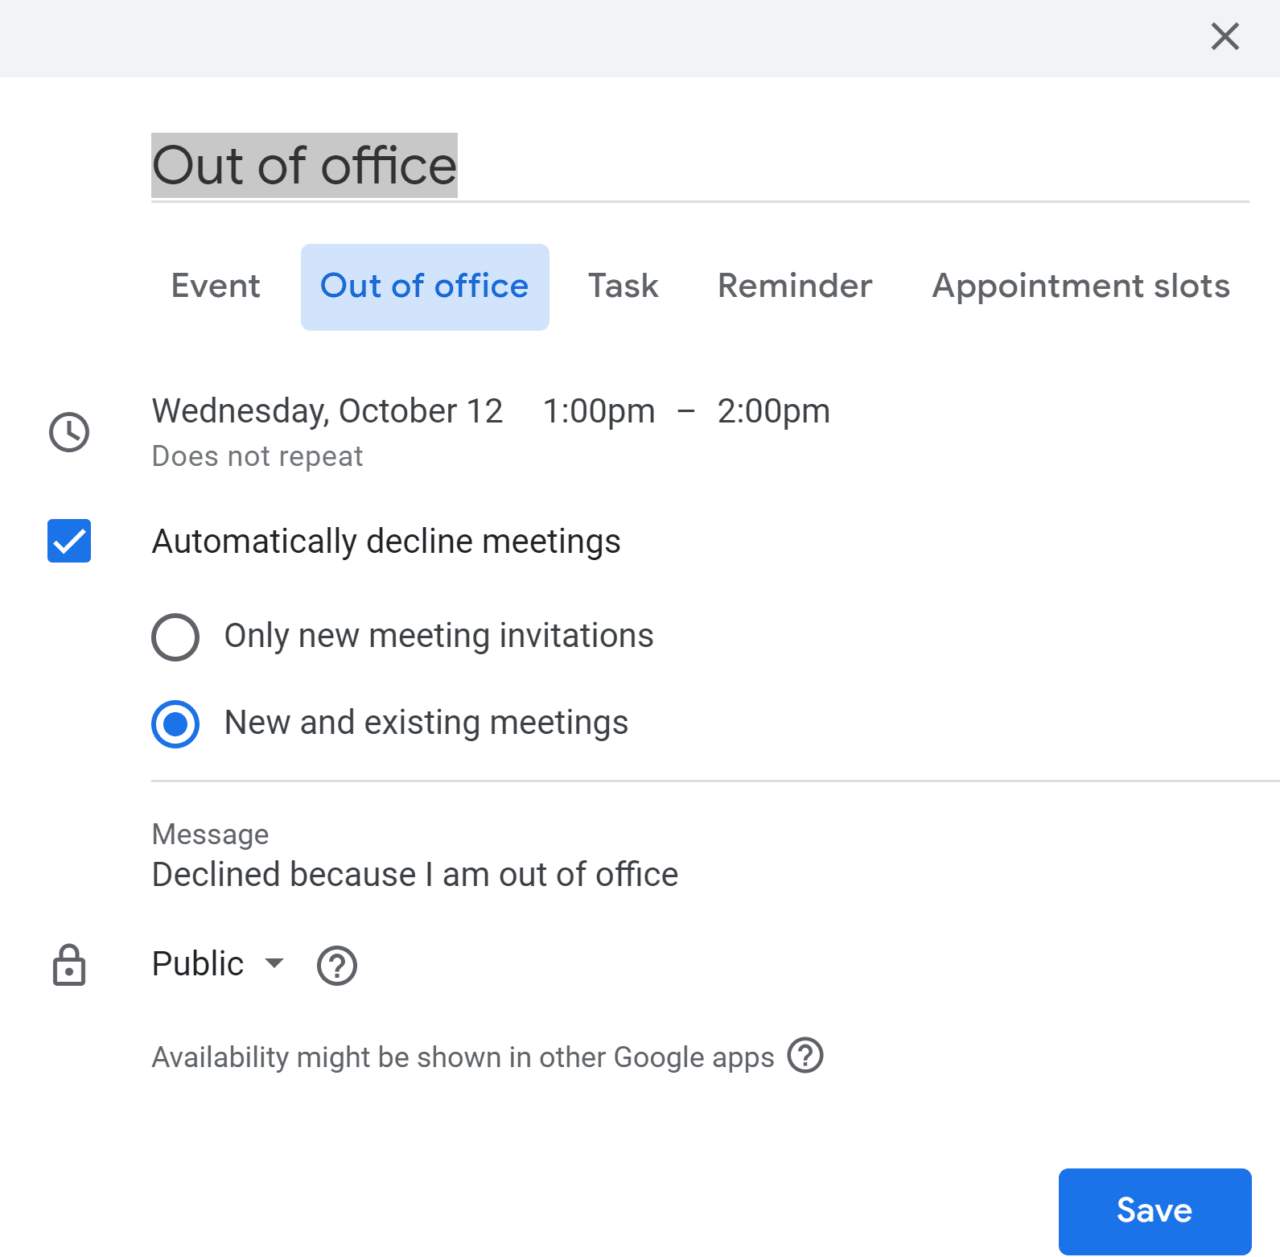Open the 2:00pm end time selector

click(x=773, y=410)
